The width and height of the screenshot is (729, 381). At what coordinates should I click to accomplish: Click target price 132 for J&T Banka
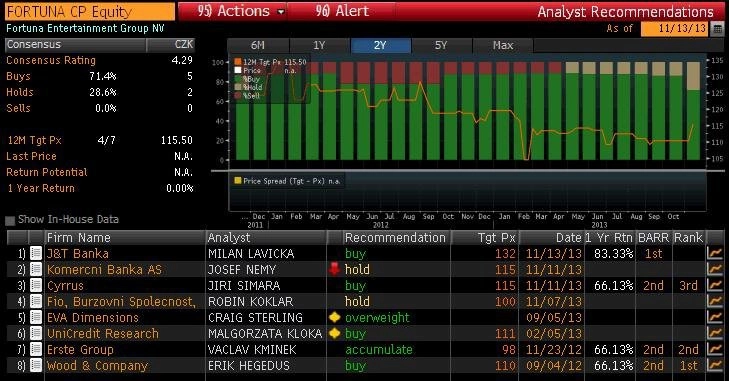505,254
